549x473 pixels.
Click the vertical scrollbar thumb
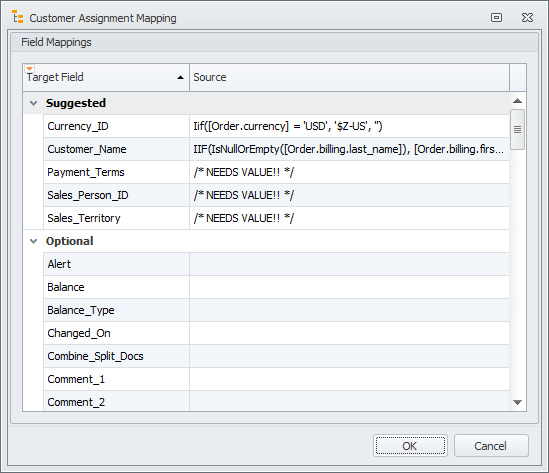tap(517, 130)
